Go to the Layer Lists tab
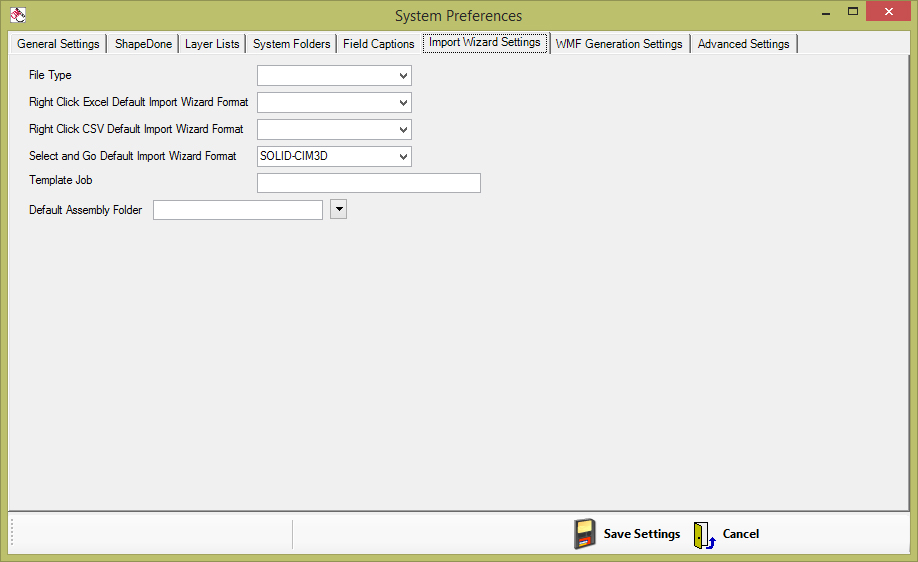 pyautogui.click(x=212, y=44)
